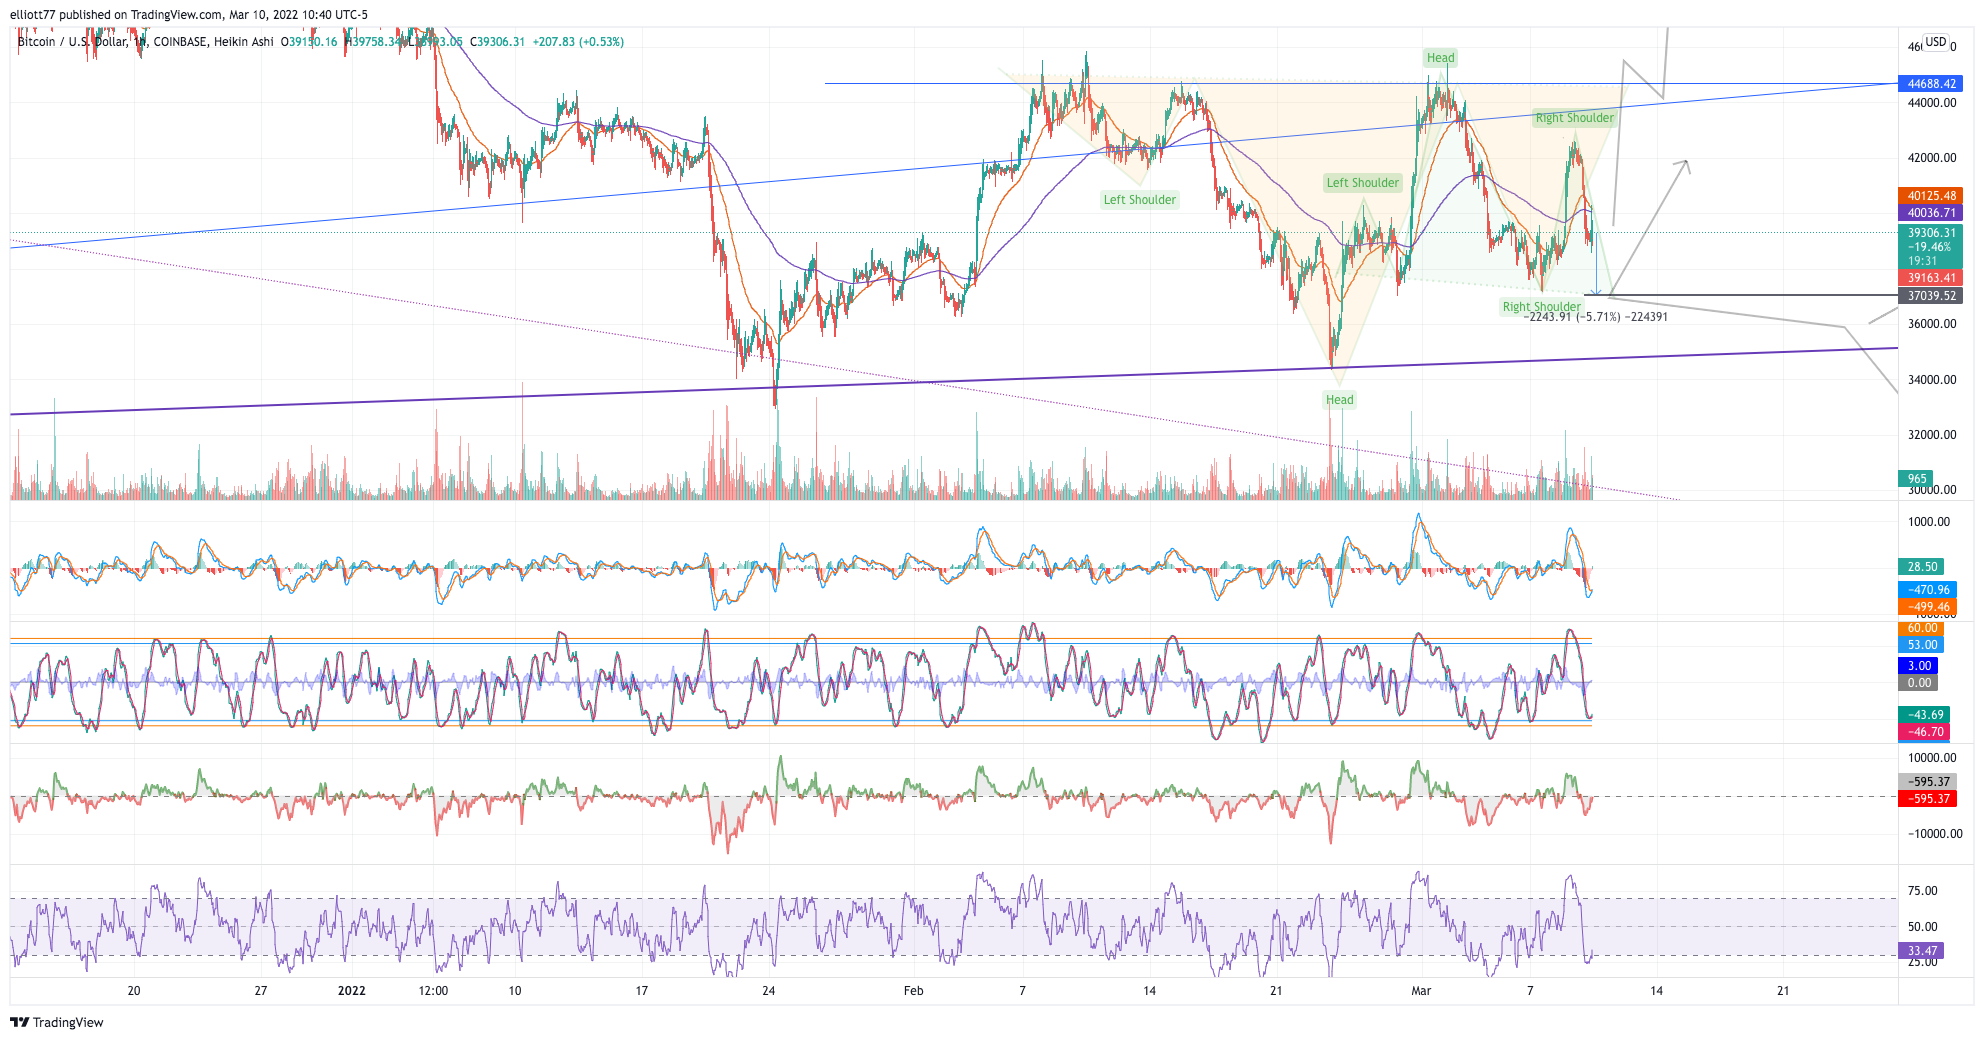This screenshot has height=1040, width=1984.
Task: Click the 27 date label on time axis
Action: pyautogui.click(x=261, y=991)
